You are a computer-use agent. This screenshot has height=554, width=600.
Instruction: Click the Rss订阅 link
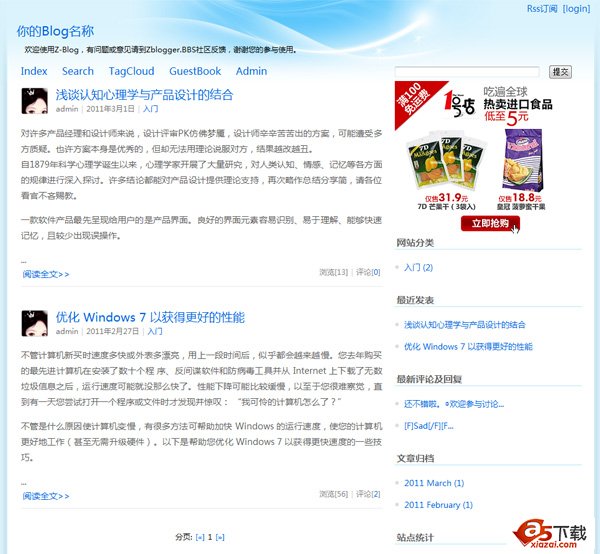click(x=542, y=8)
